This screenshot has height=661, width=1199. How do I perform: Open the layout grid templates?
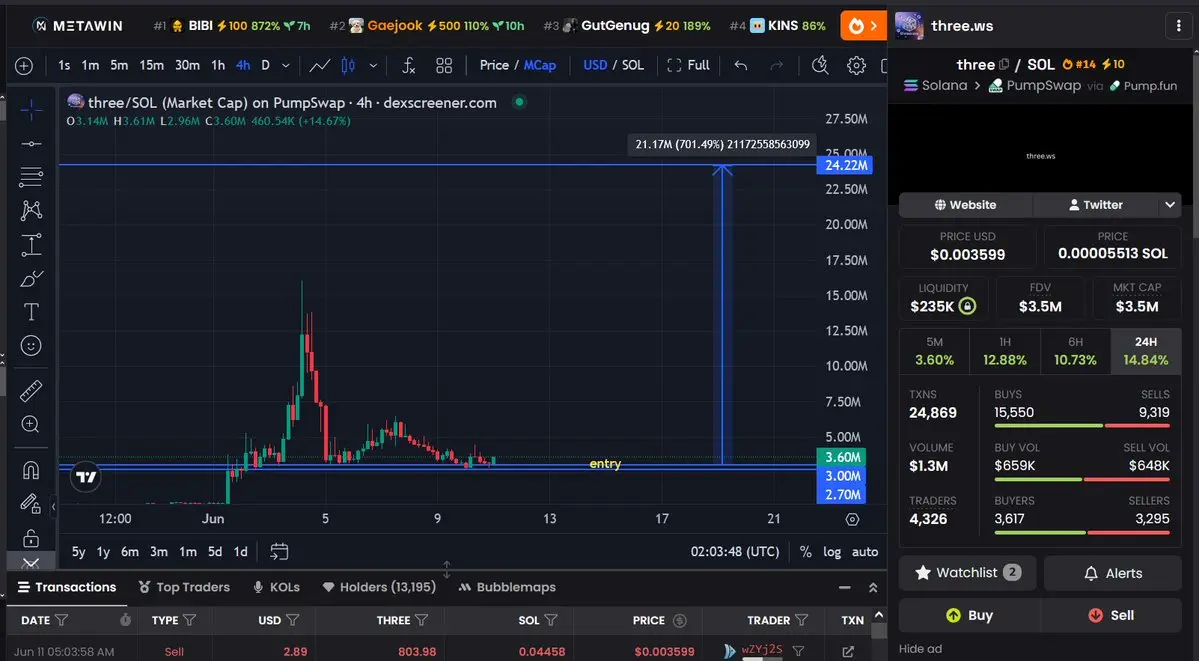pyautogui.click(x=444, y=65)
